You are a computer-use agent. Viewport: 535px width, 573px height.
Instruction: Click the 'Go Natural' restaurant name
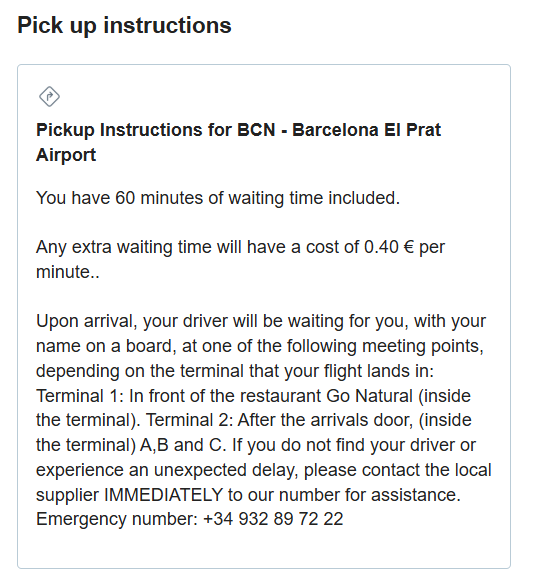(369, 396)
